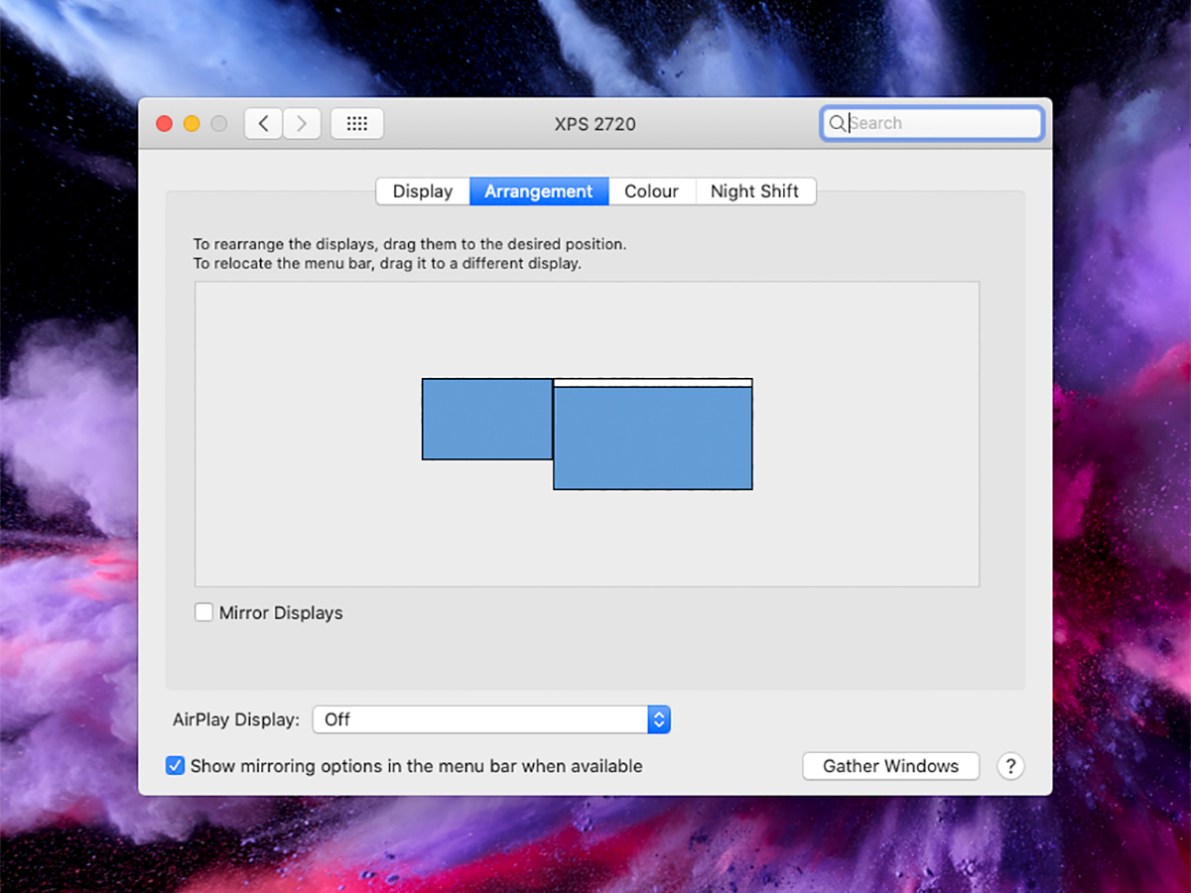Enable Mirror Displays

pos(204,612)
